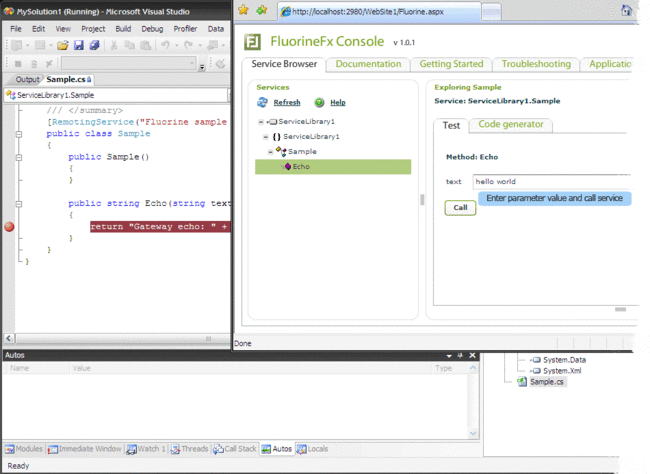The height and width of the screenshot is (474, 650).
Task: Collapse the ServiceLibrary1 namespace tree node
Action: (x=266, y=137)
